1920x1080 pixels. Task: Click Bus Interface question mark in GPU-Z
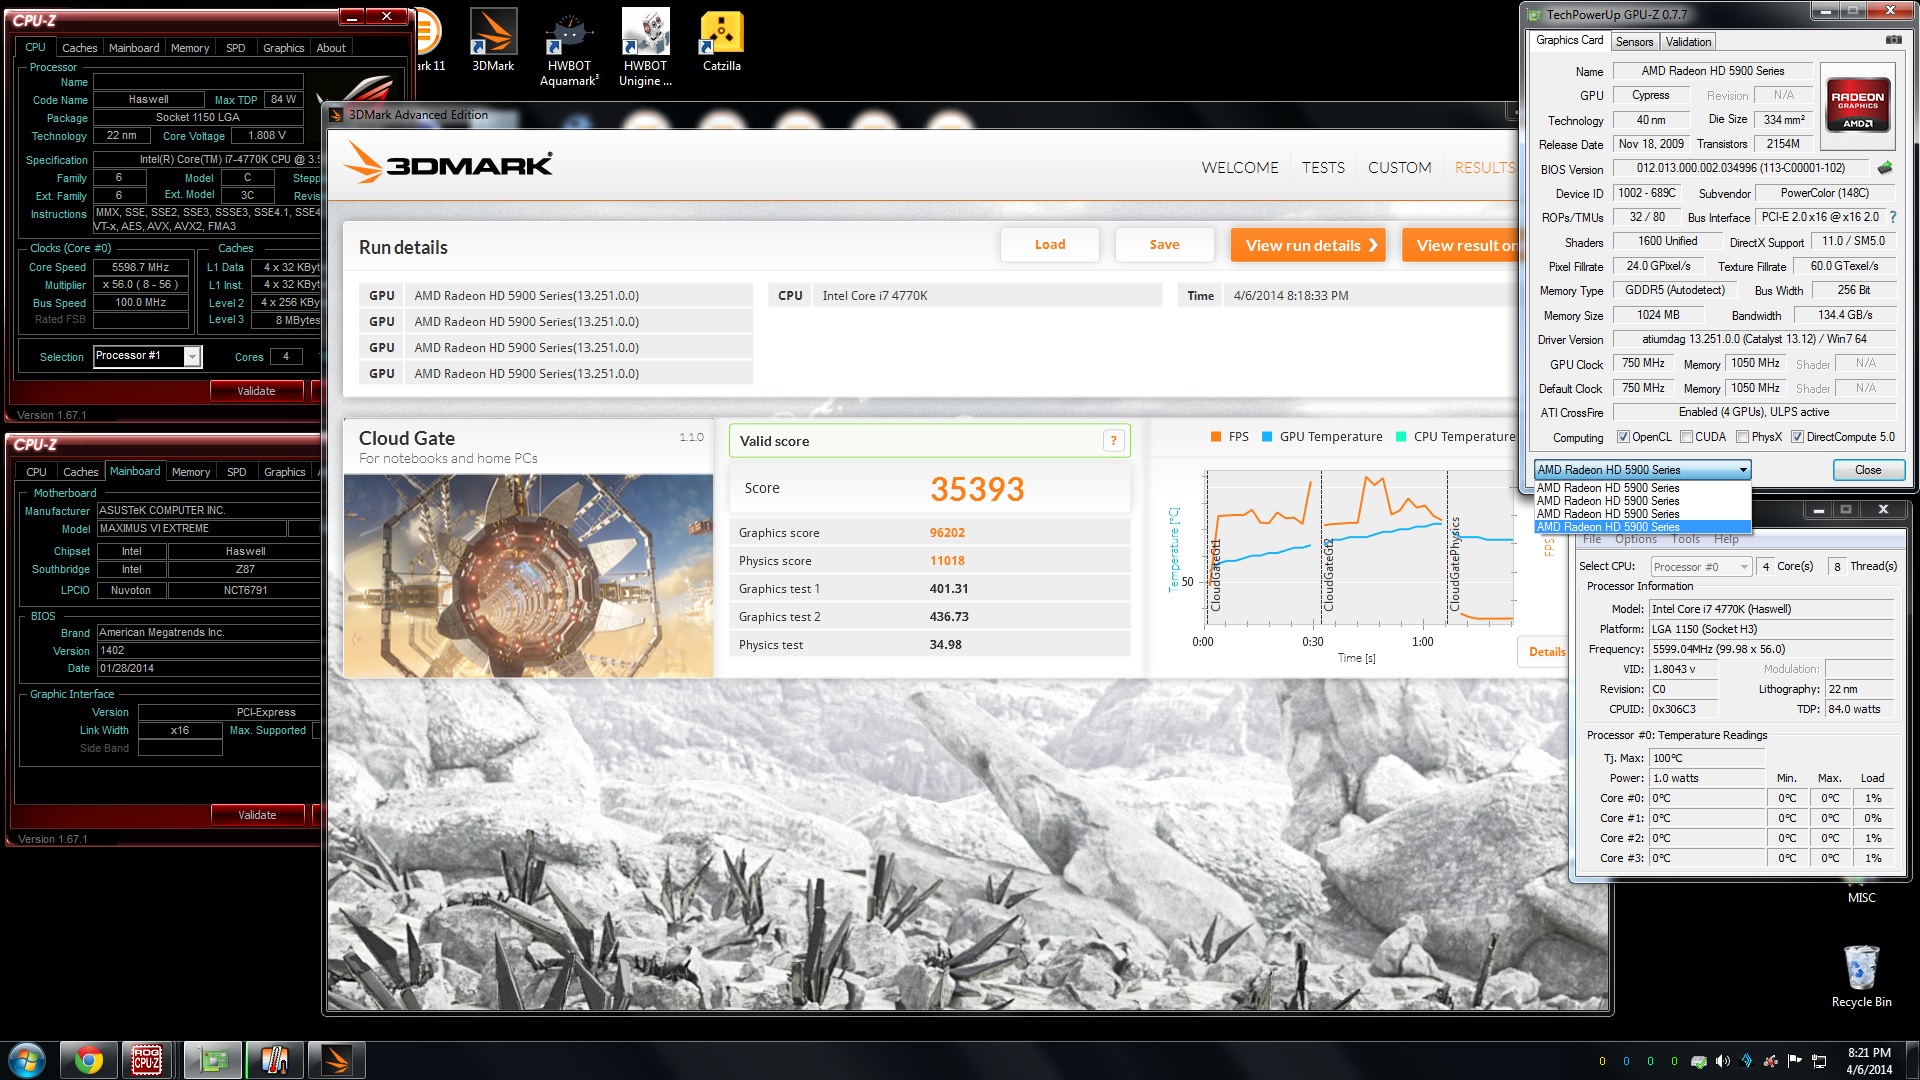coord(1893,217)
